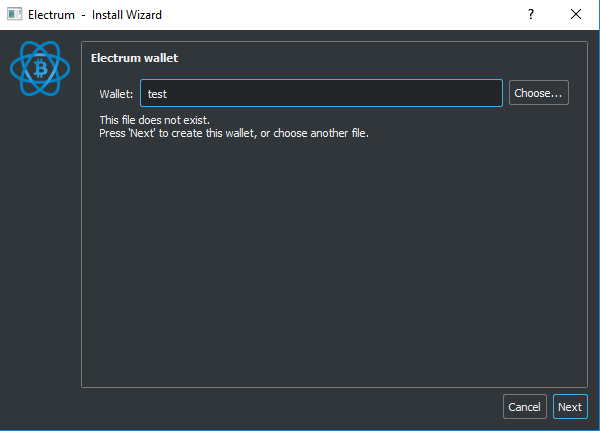Click the Electrum app icon in title bar
Image resolution: width=600 pixels, height=431 pixels.
pyautogui.click(x=15, y=15)
